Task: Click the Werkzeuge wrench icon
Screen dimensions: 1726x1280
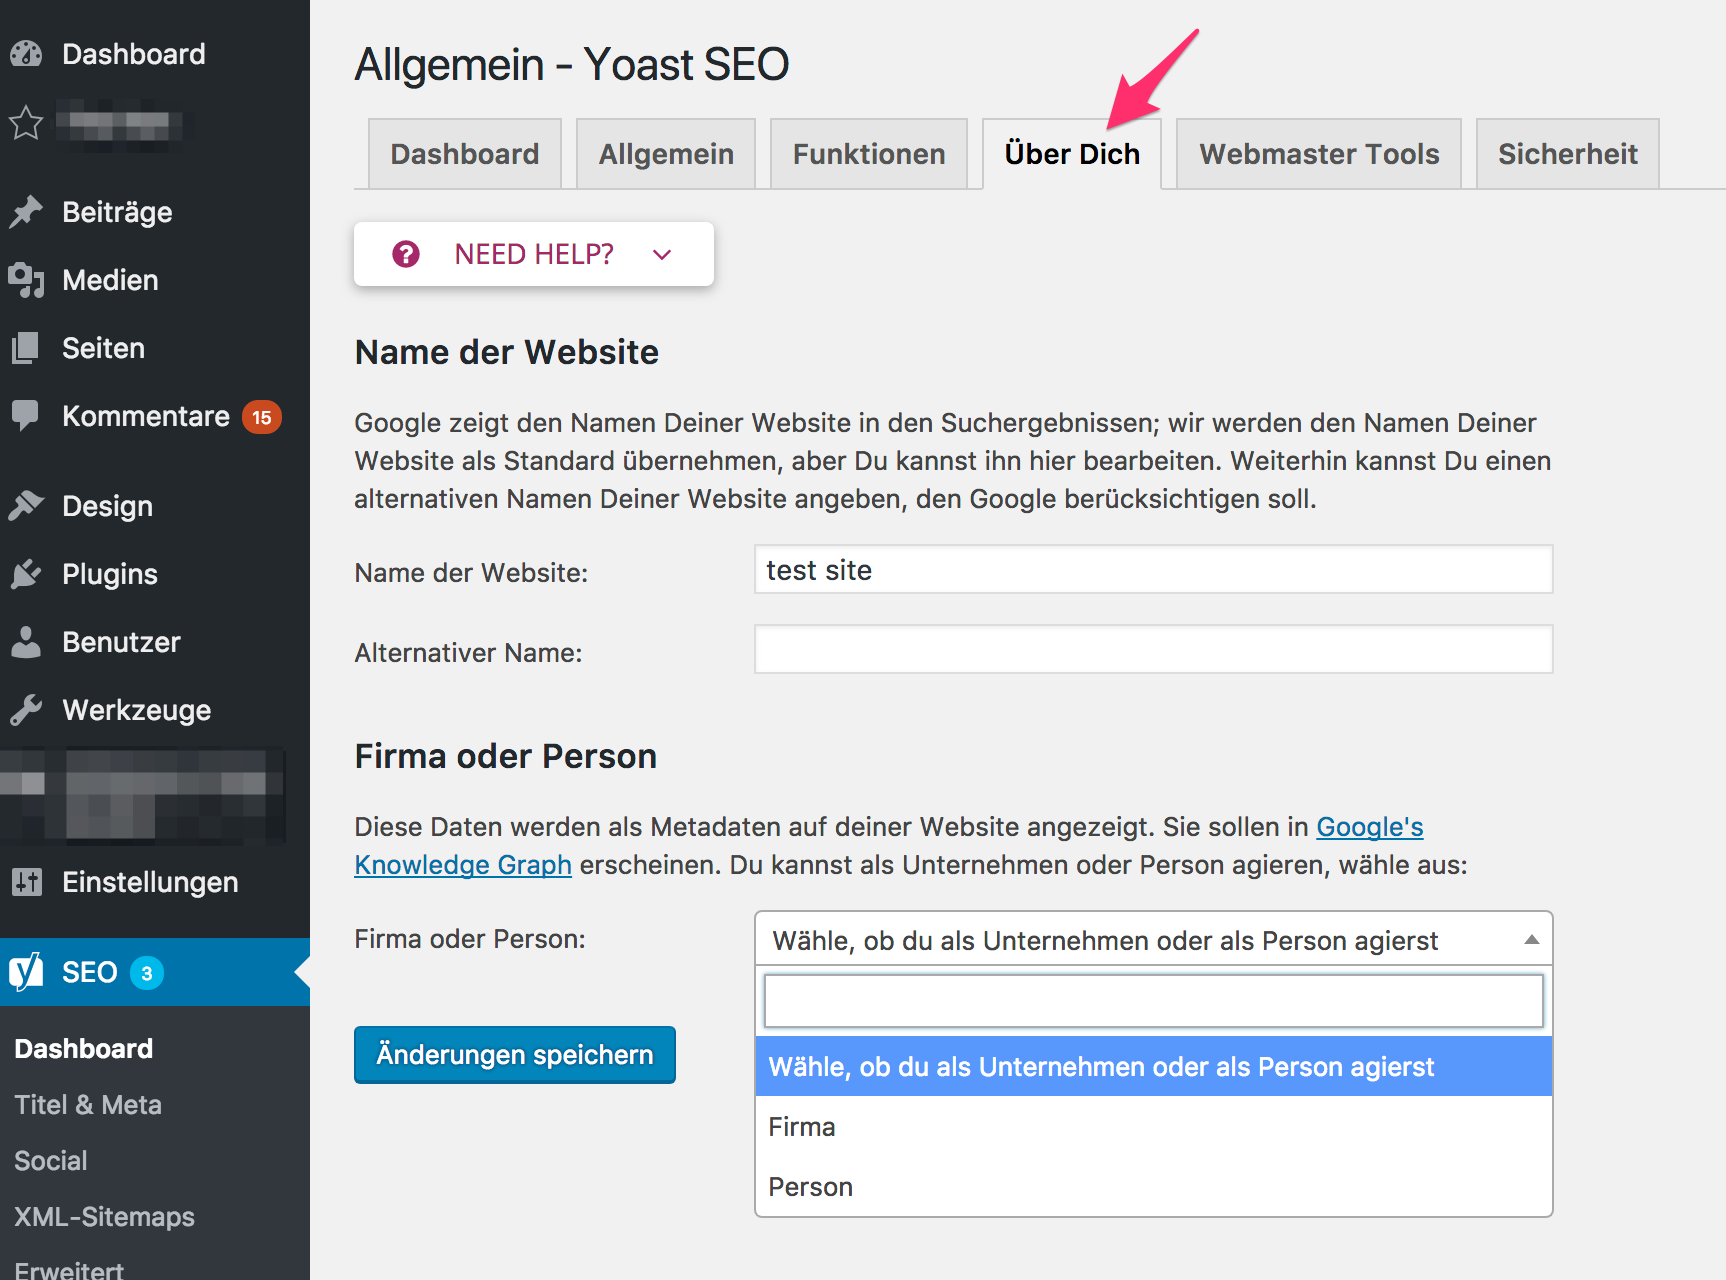Action: coord(26,710)
